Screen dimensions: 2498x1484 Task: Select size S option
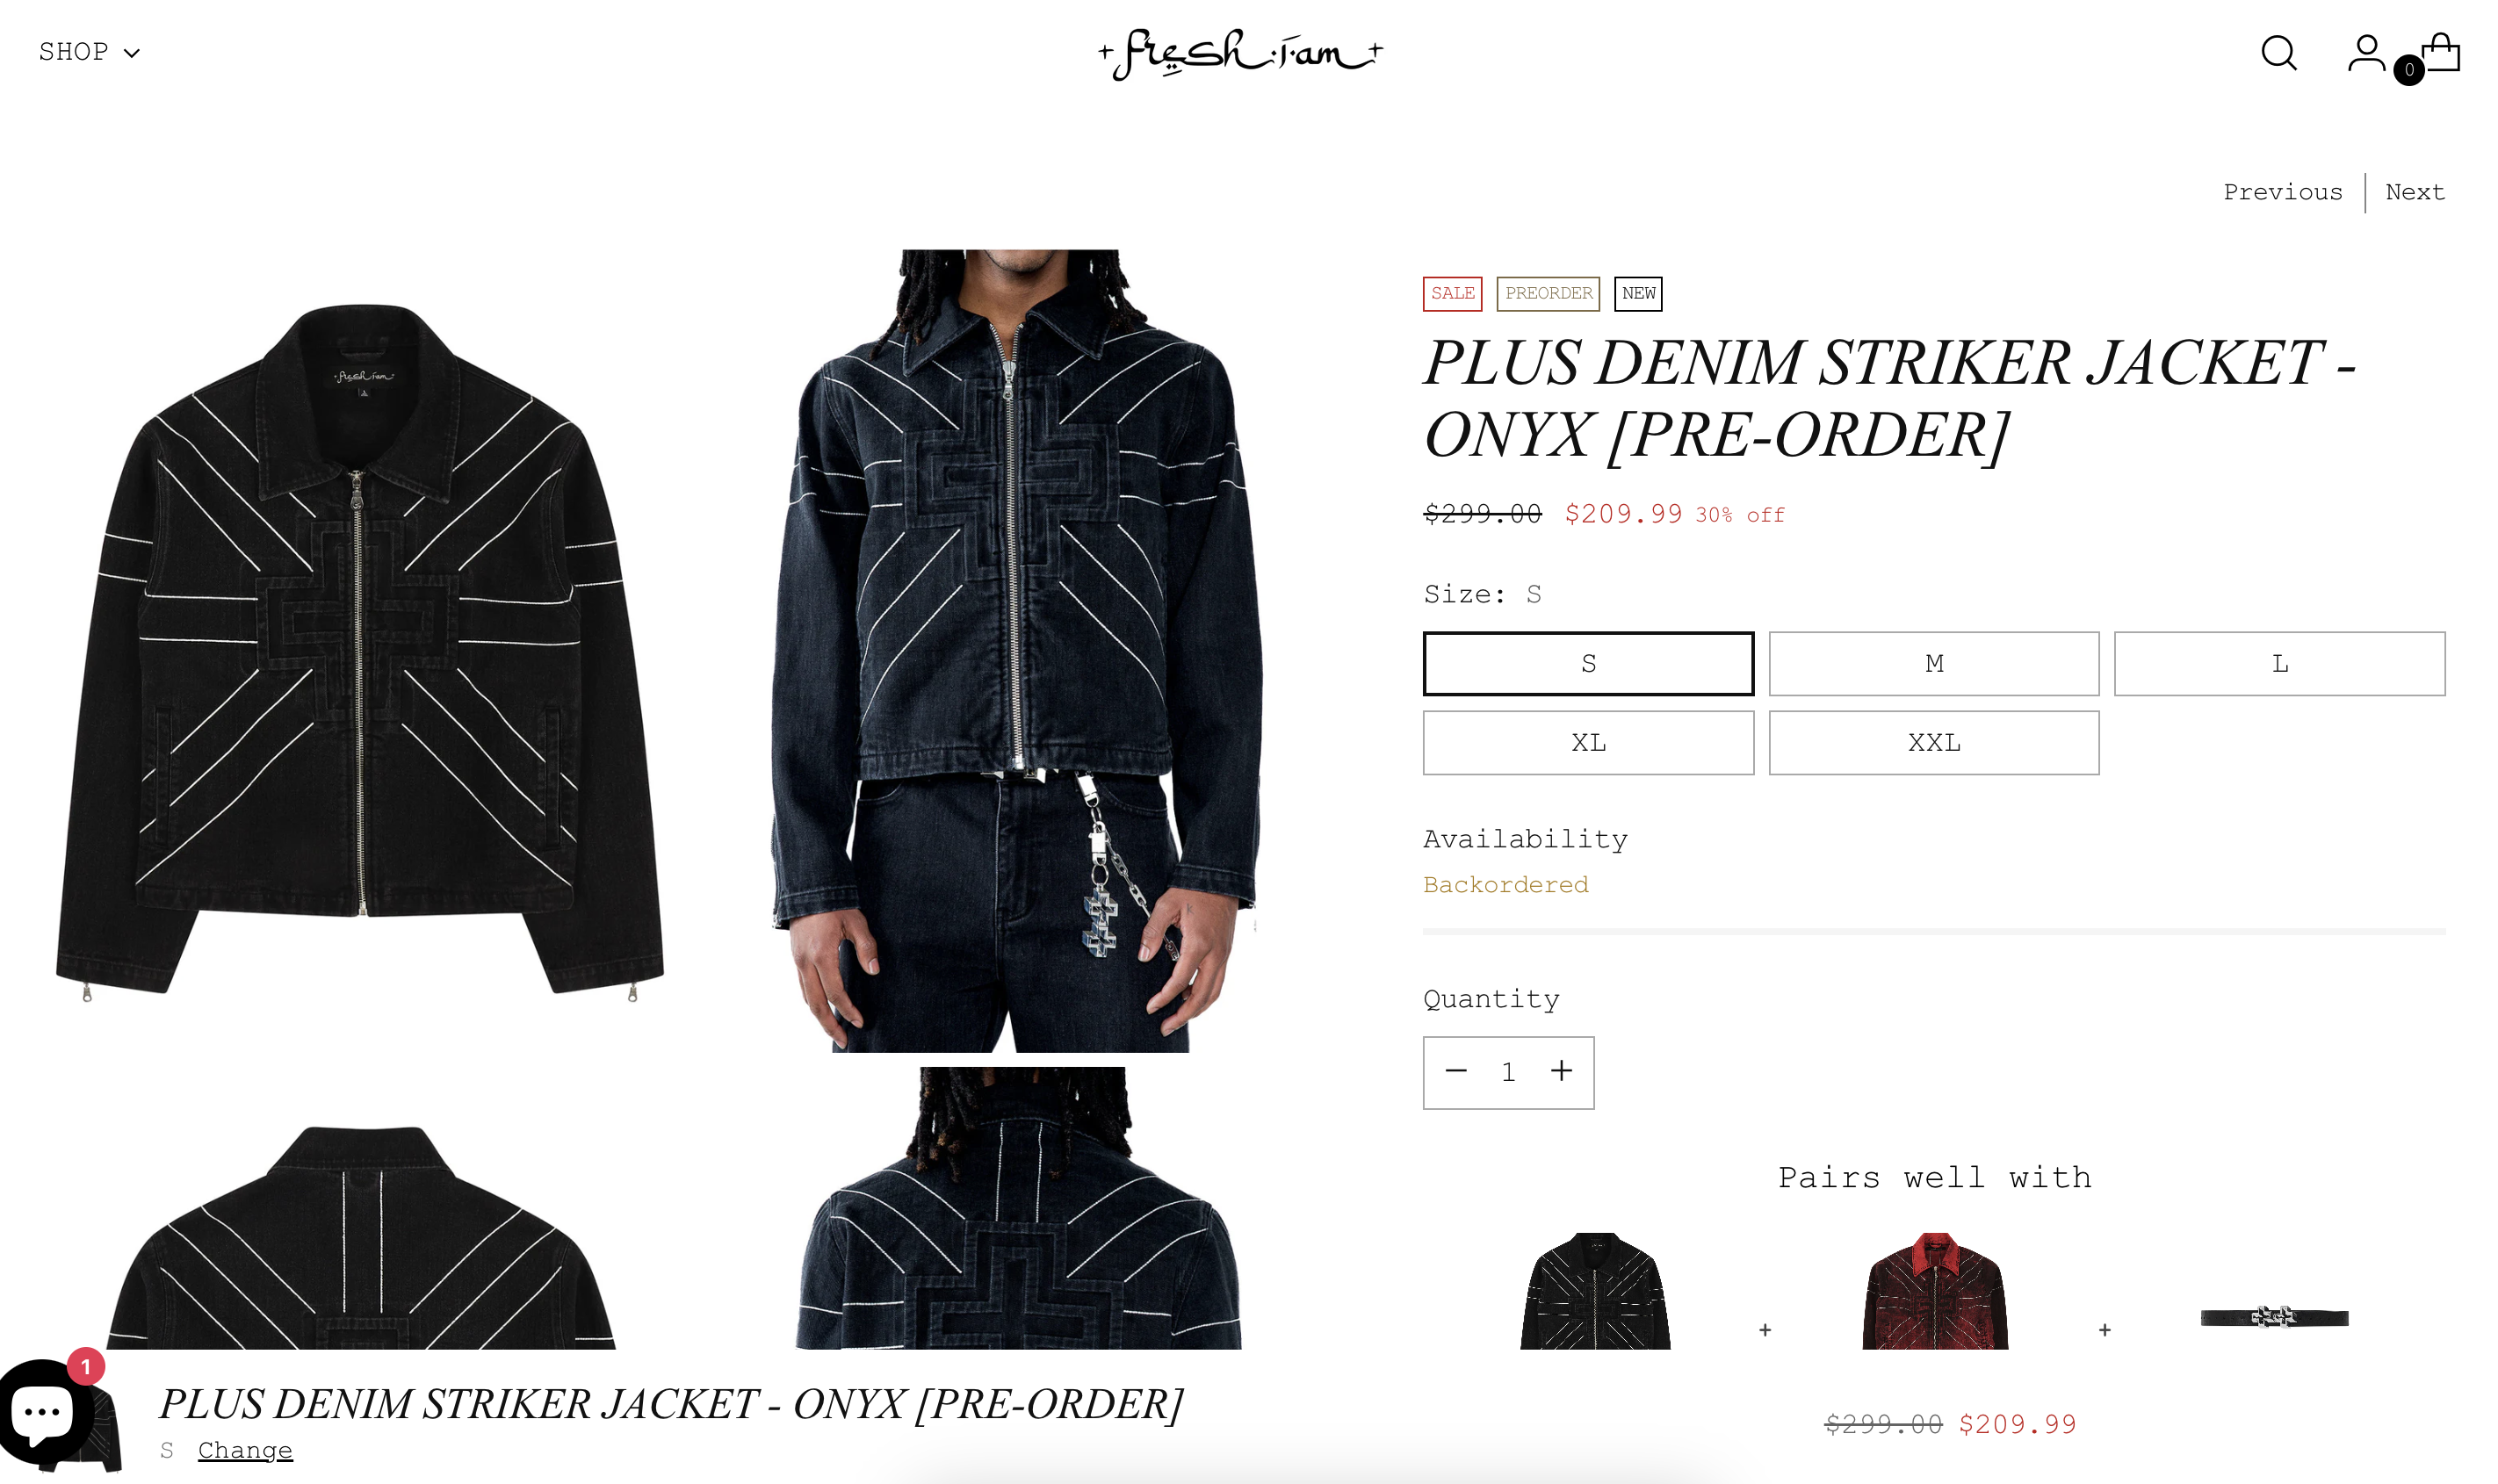1588,663
